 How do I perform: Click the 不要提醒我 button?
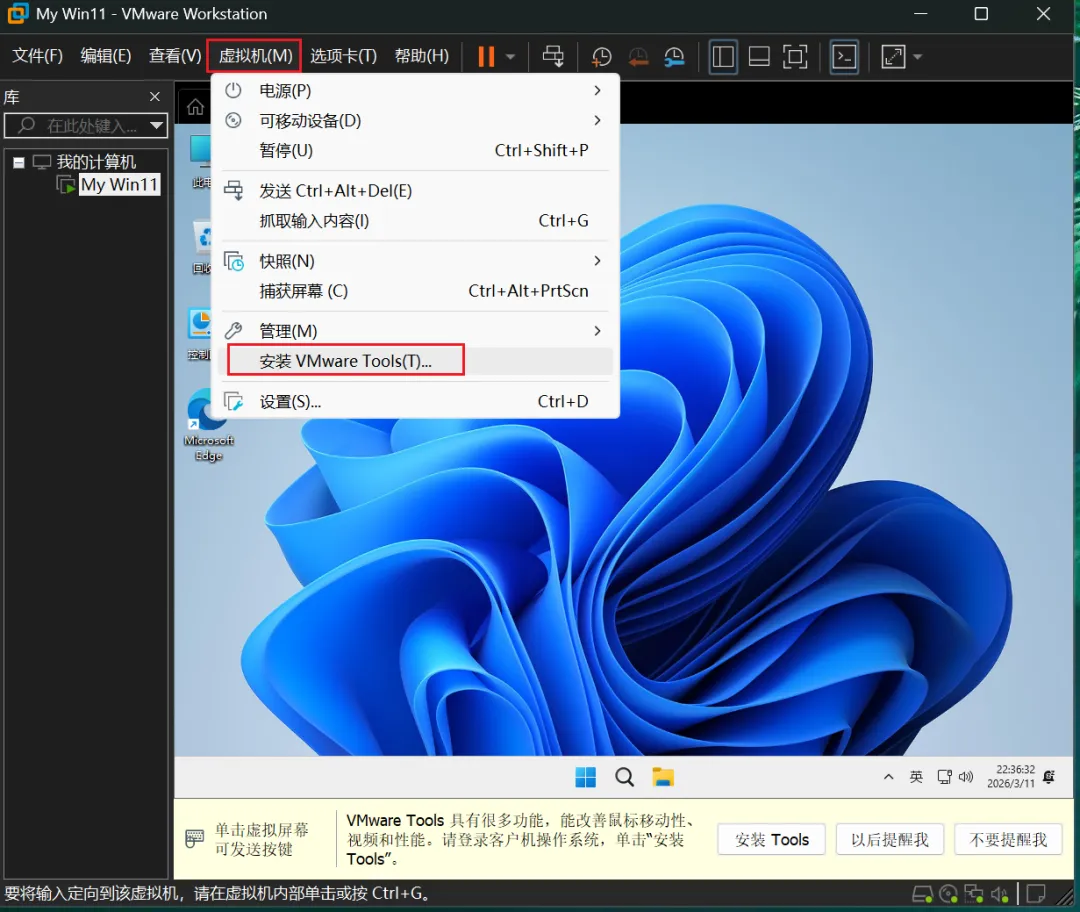click(x=1008, y=840)
